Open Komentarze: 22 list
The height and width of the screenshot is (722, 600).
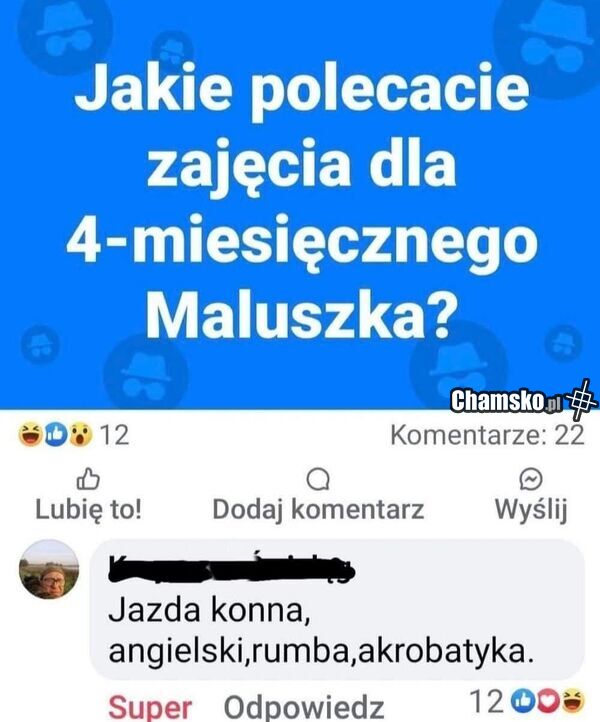pyautogui.click(x=488, y=435)
